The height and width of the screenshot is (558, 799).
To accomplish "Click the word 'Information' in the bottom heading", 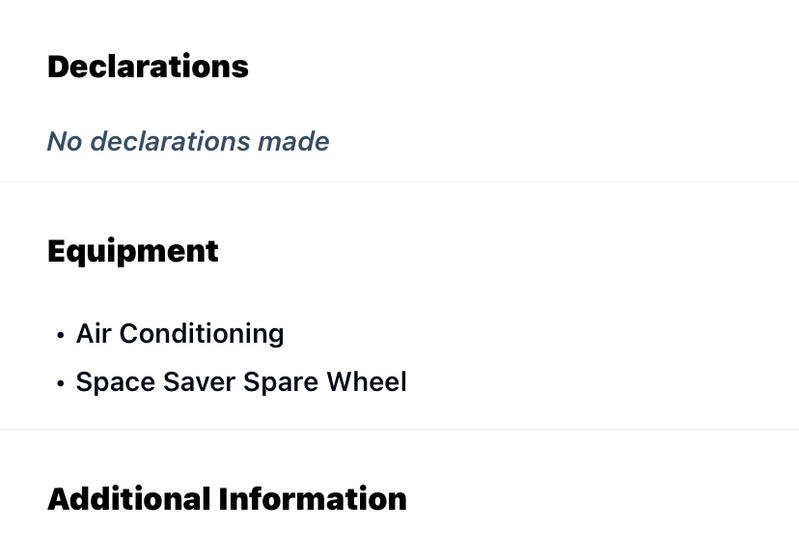I will 313,498.
